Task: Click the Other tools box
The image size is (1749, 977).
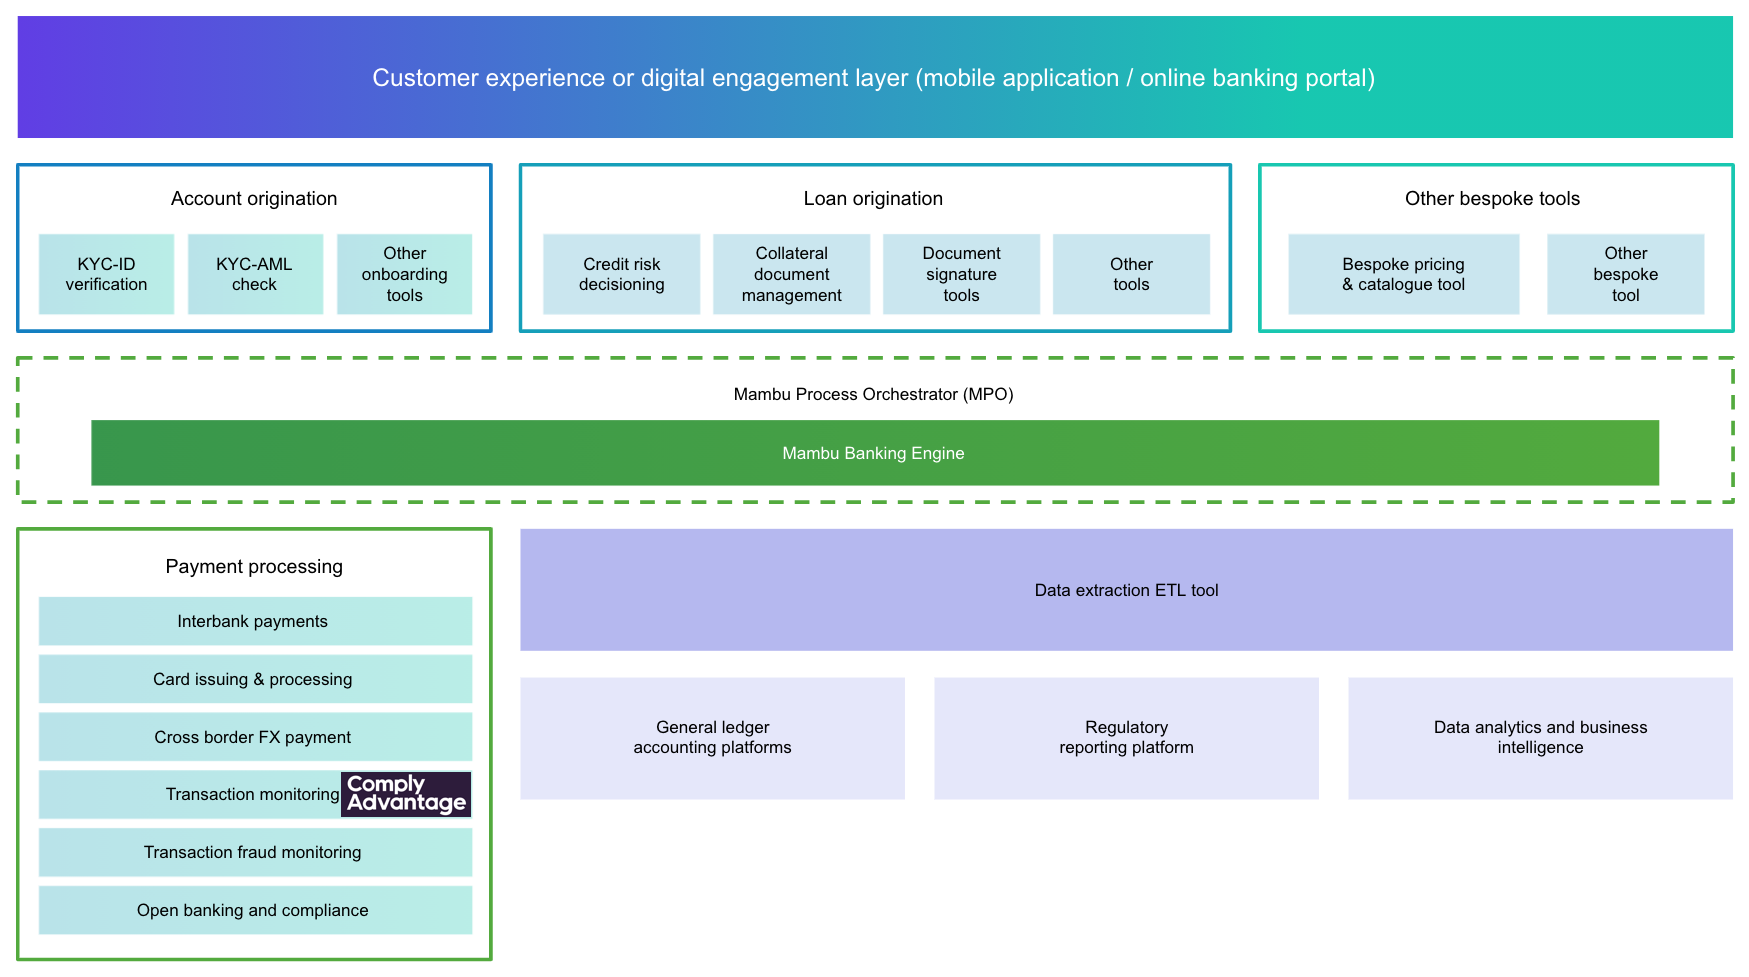Action: pos(1131,274)
